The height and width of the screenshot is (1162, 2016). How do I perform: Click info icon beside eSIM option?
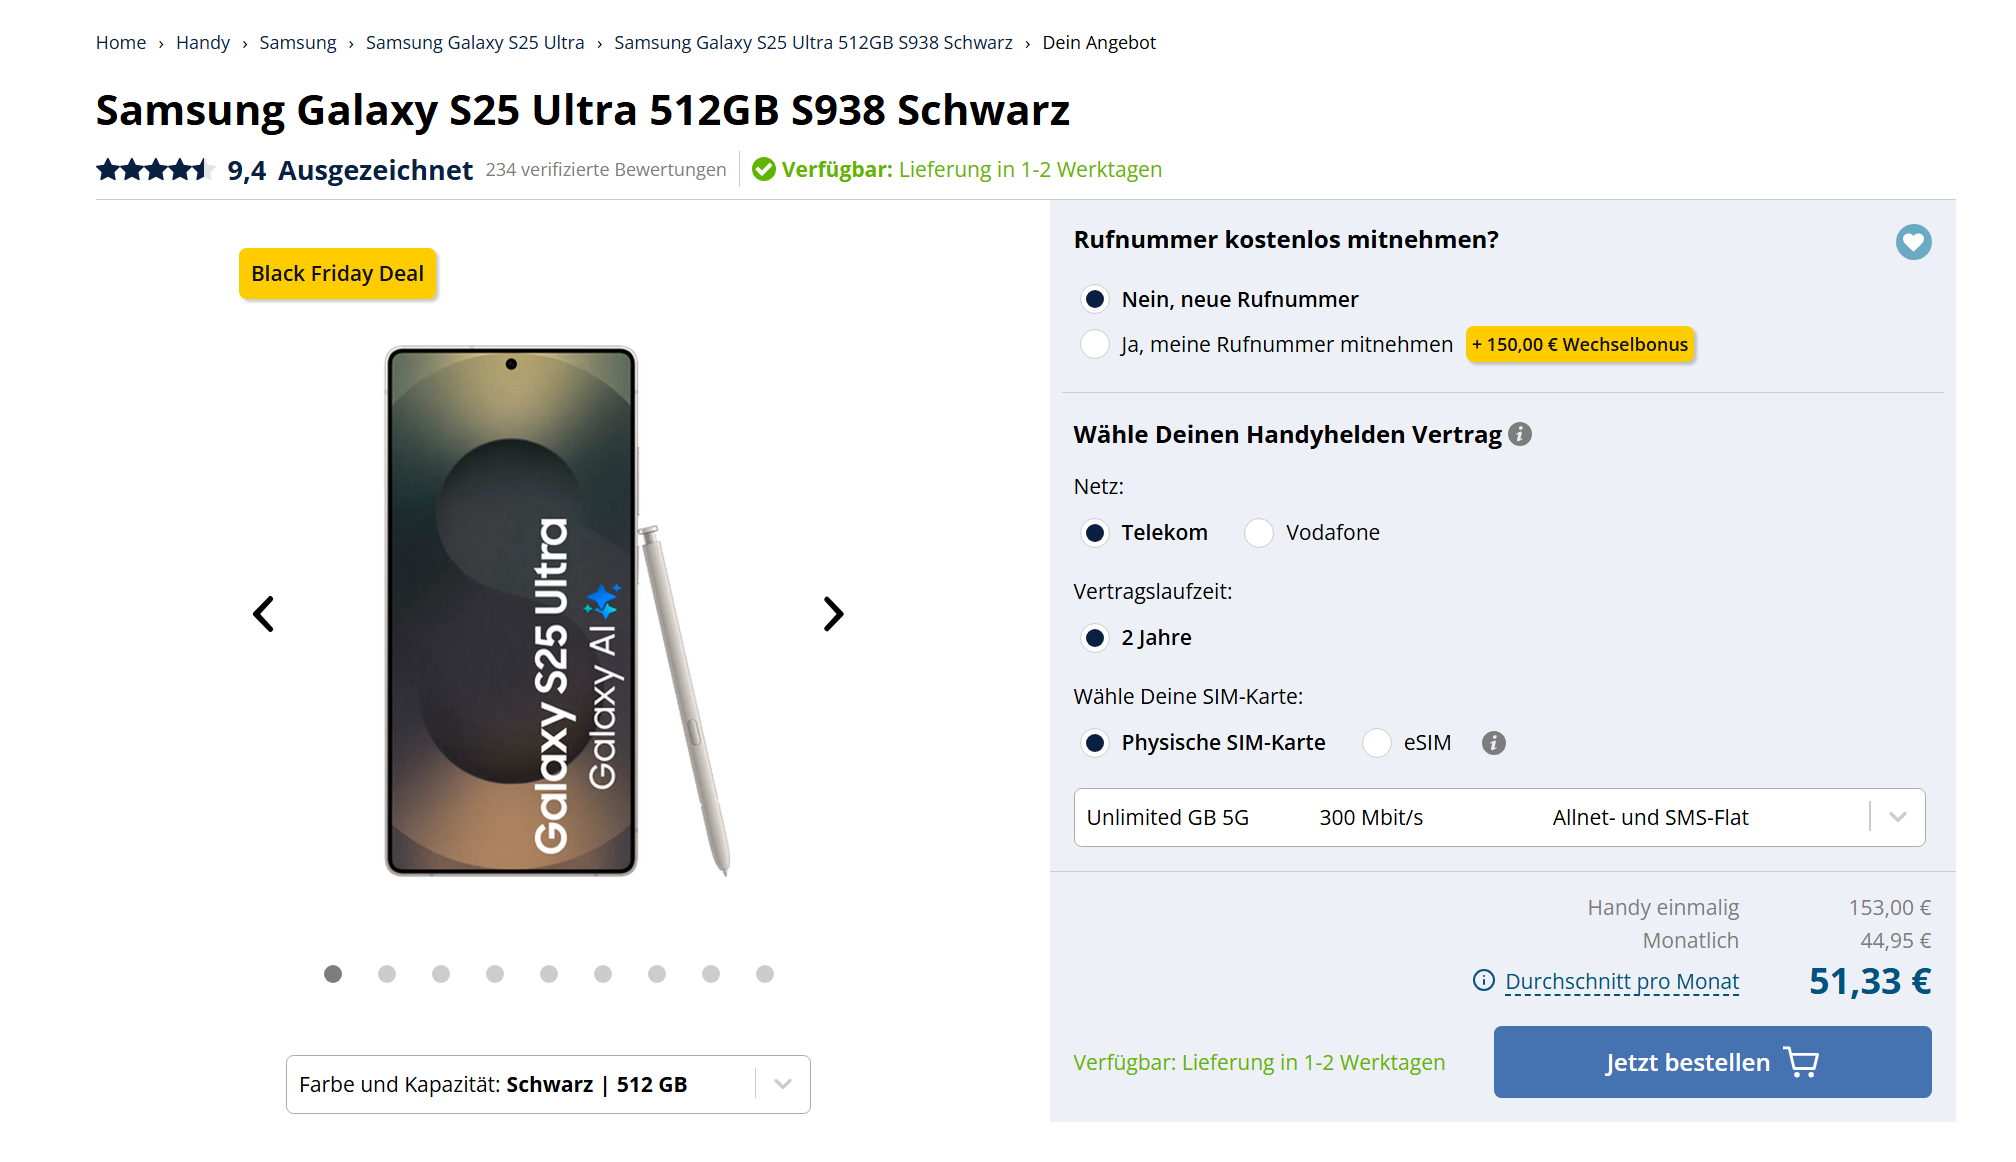pos(1494,743)
